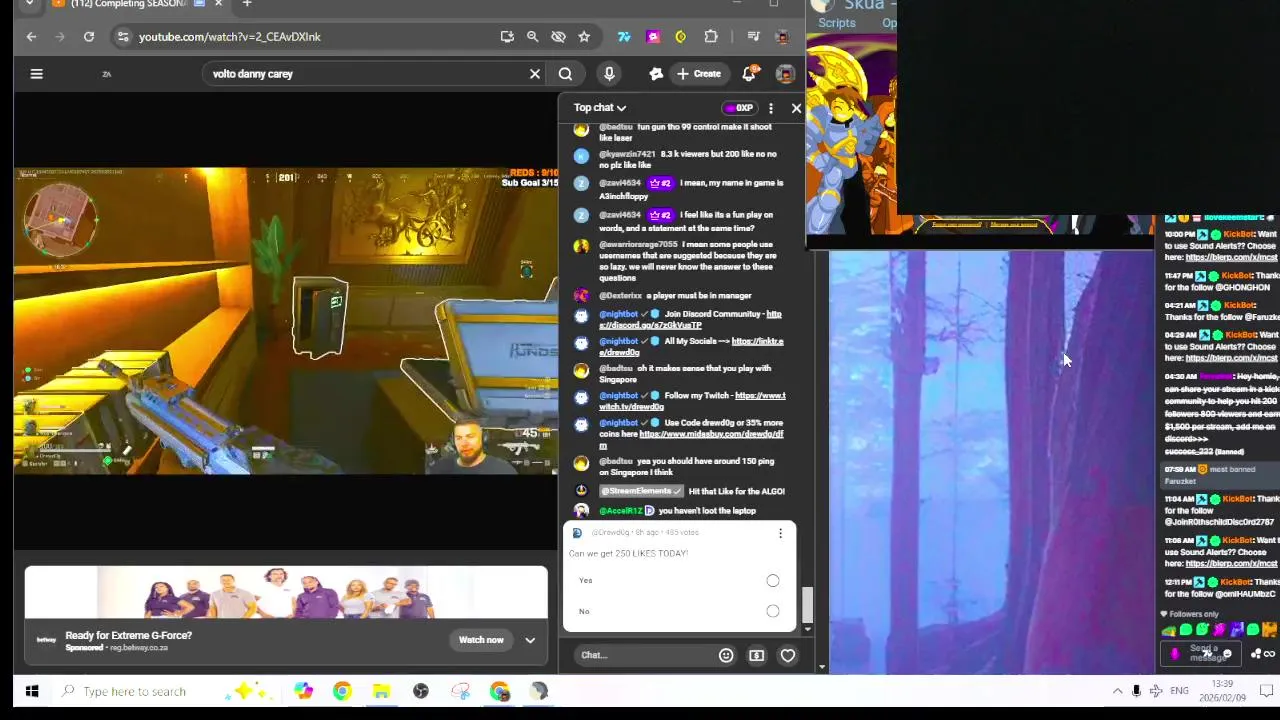Open media control icon in Chrome toolbar
Screen dimensions: 1280x720
tap(753, 37)
